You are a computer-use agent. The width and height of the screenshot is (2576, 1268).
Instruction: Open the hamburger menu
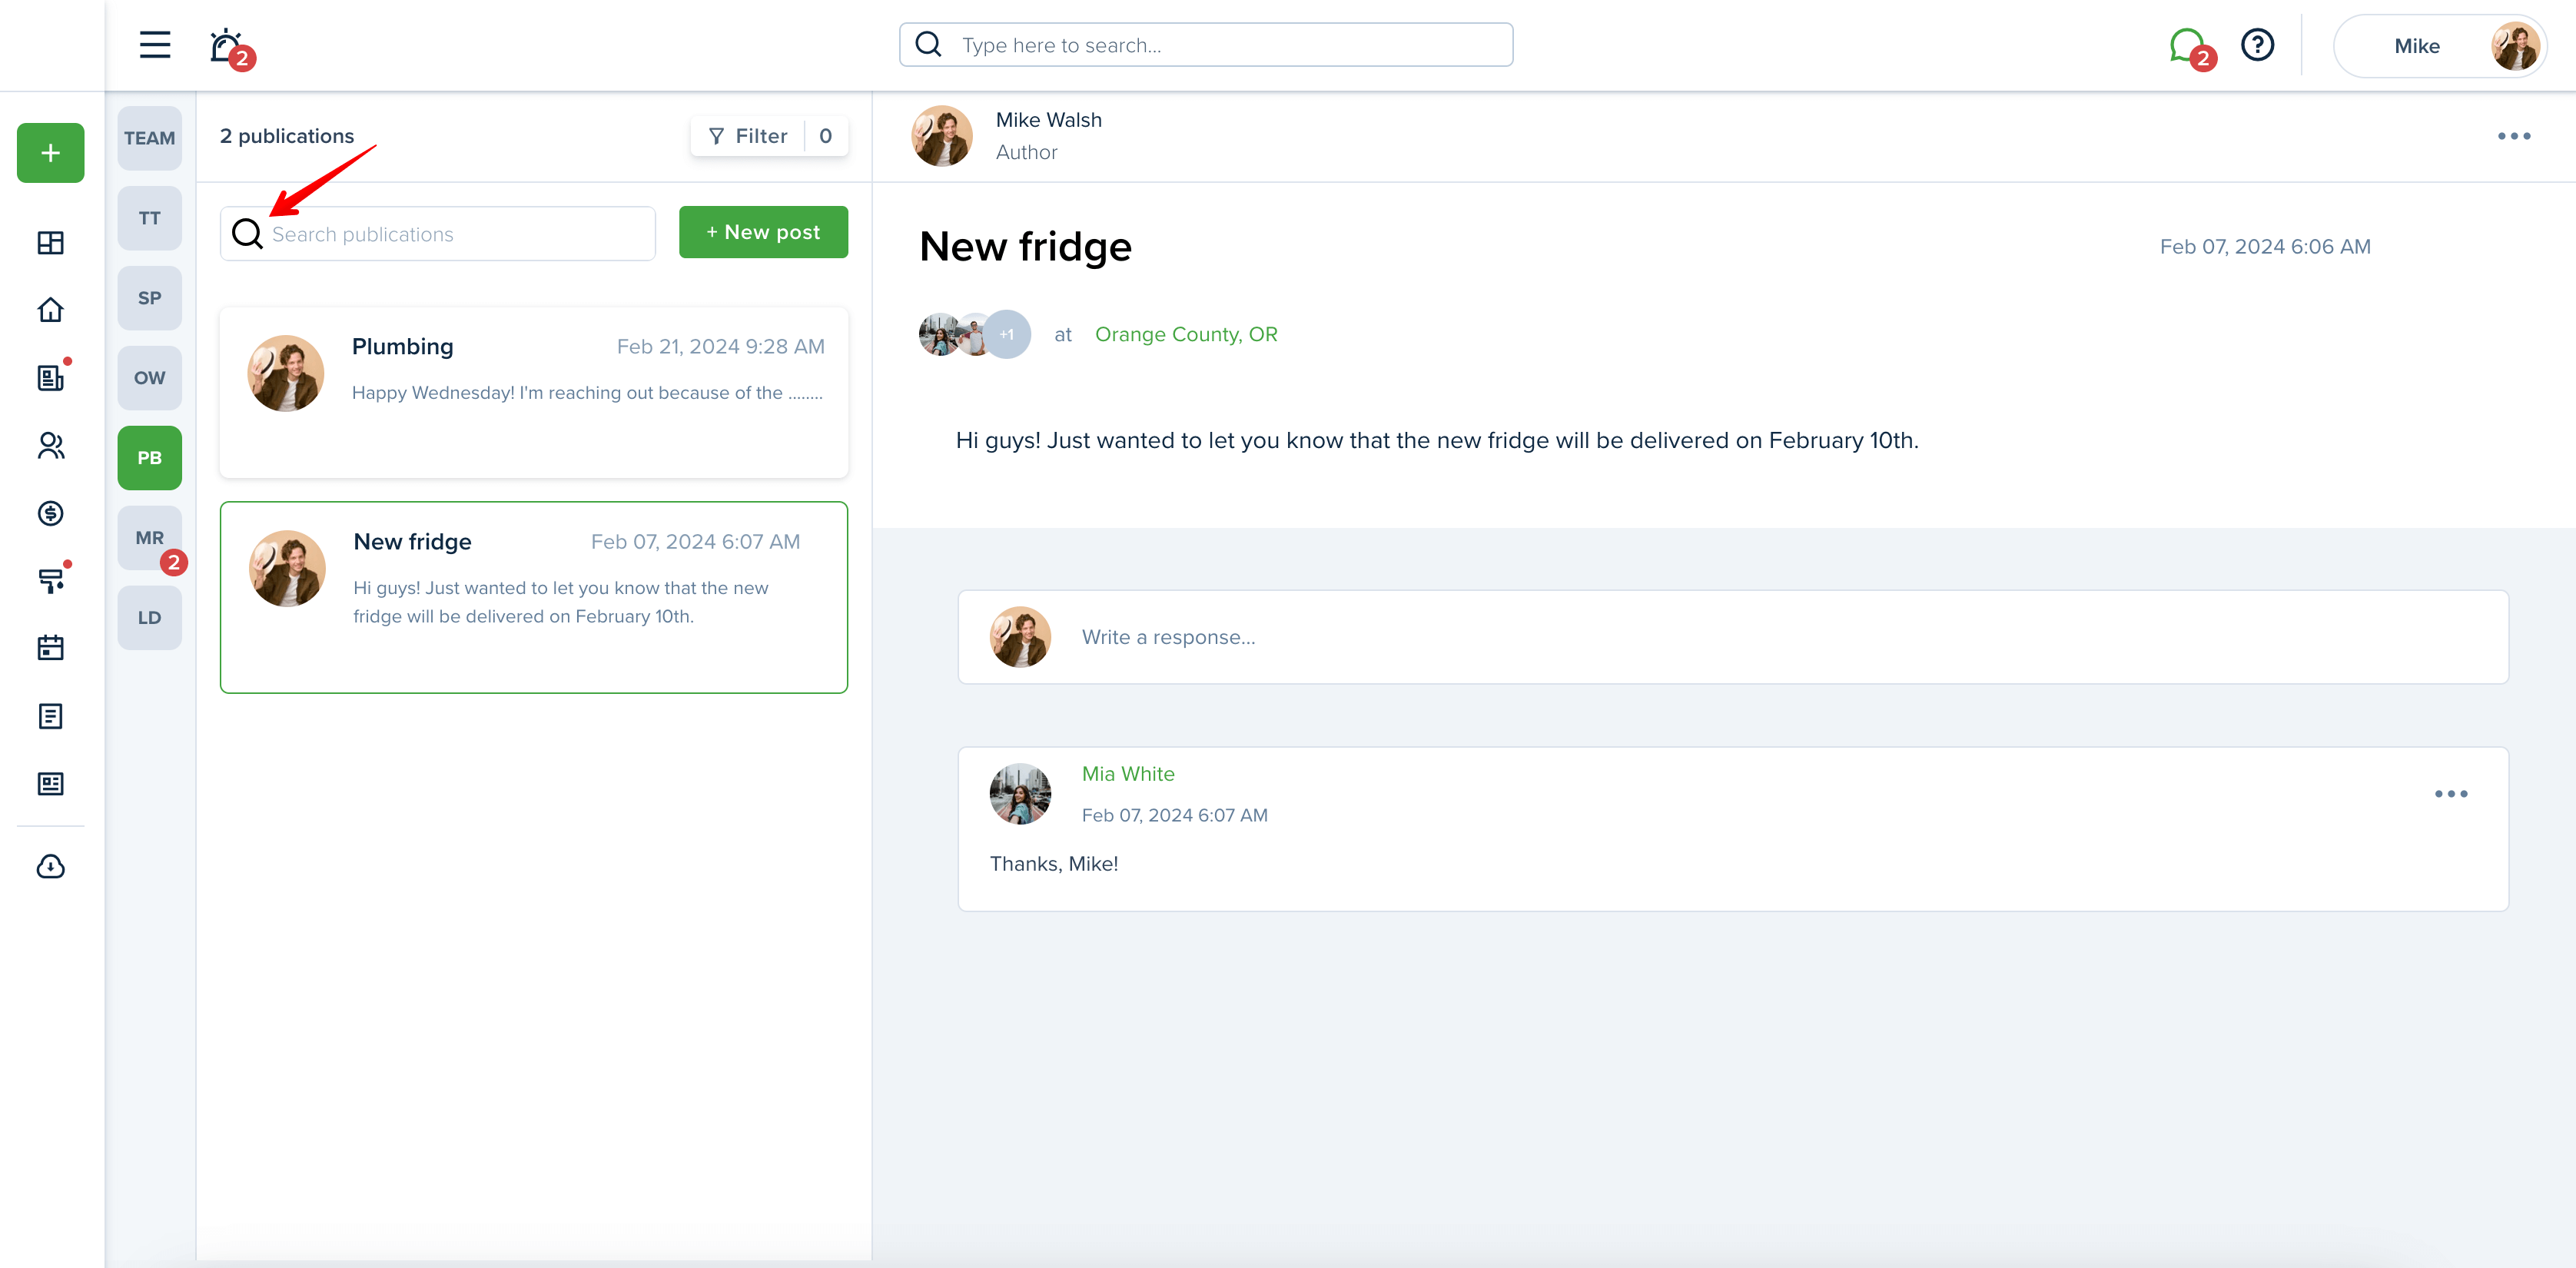click(x=155, y=45)
